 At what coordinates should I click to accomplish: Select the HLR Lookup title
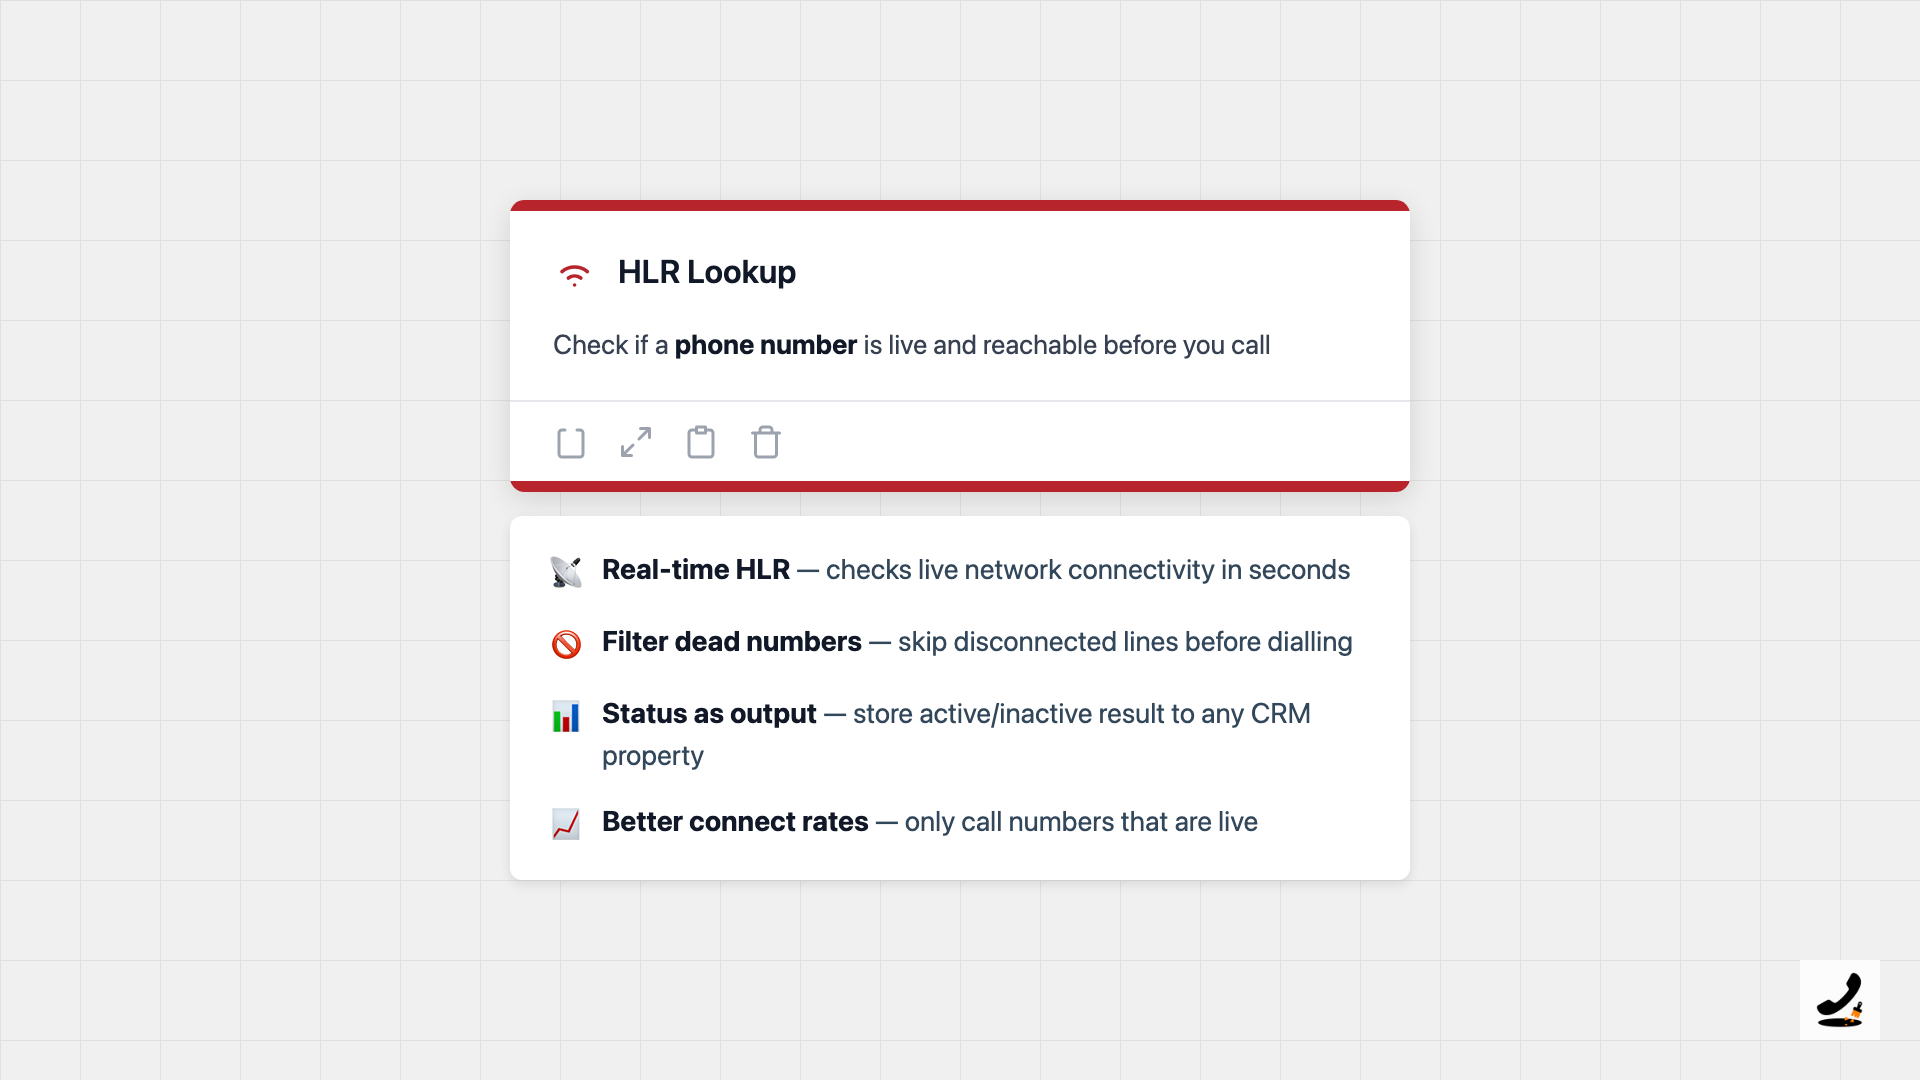(x=706, y=272)
